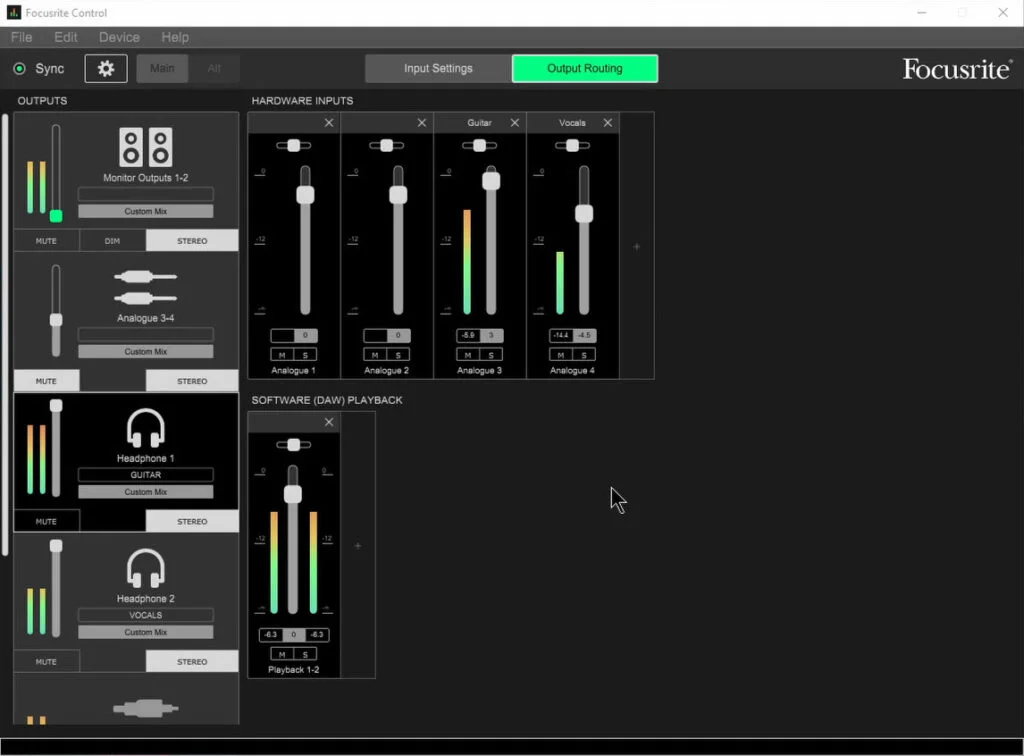Open Custom Mix dropdown for Analogue 3-4
This screenshot has height=756, width=1024.
tap(146, 352)
